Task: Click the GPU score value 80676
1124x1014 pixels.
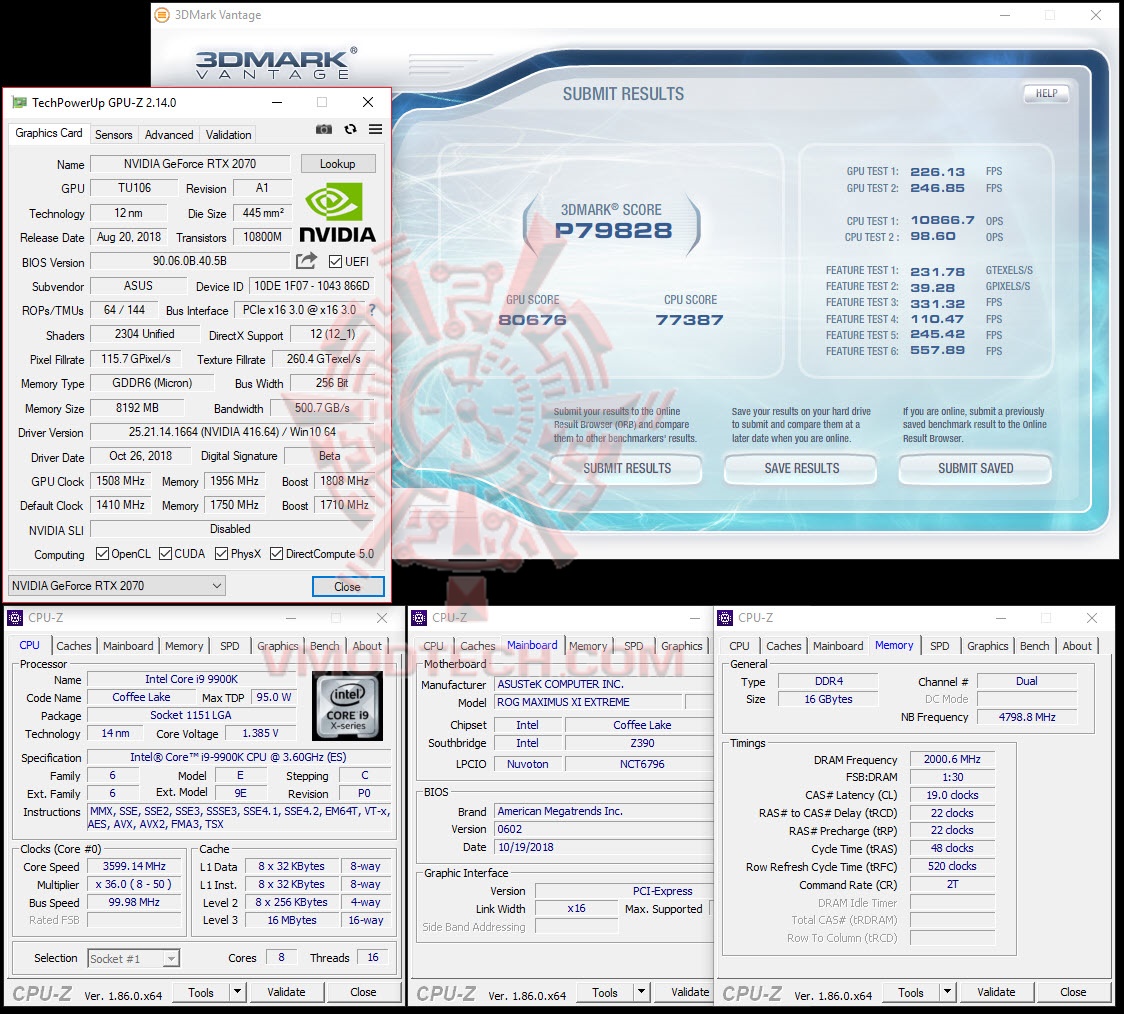Action: (533, 320)
